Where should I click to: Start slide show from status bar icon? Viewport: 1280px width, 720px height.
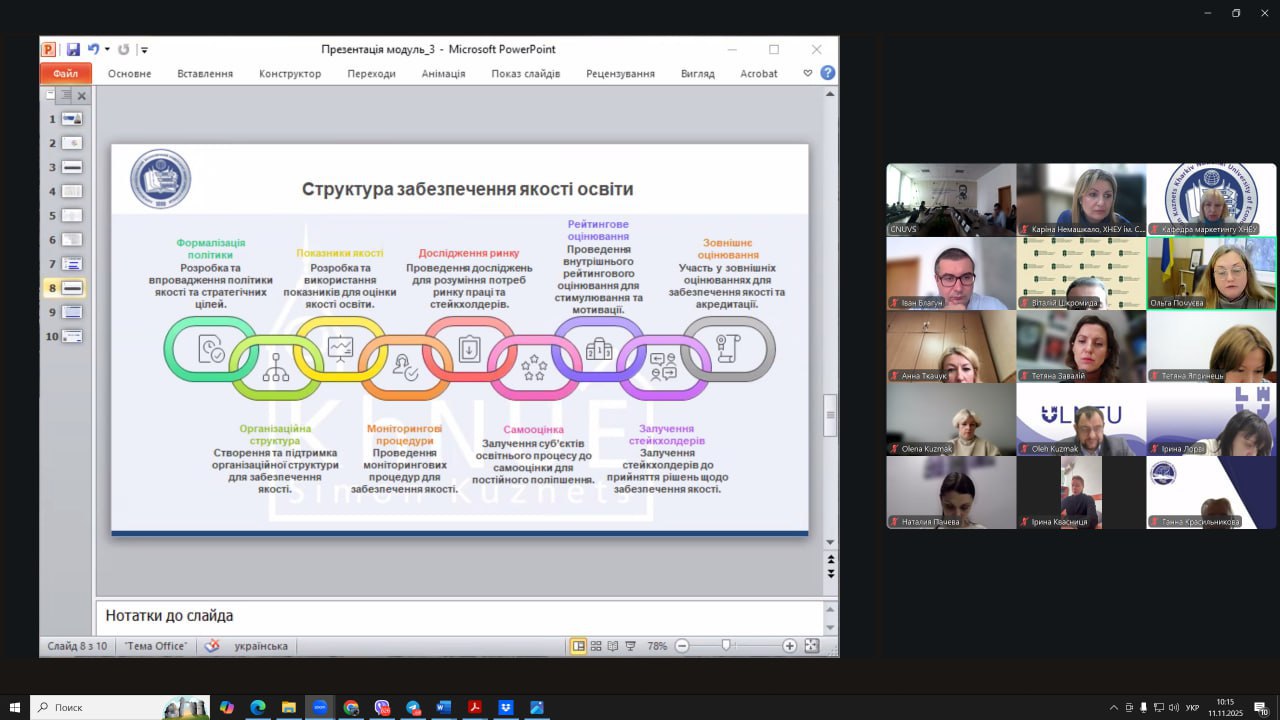pos(630,646)
